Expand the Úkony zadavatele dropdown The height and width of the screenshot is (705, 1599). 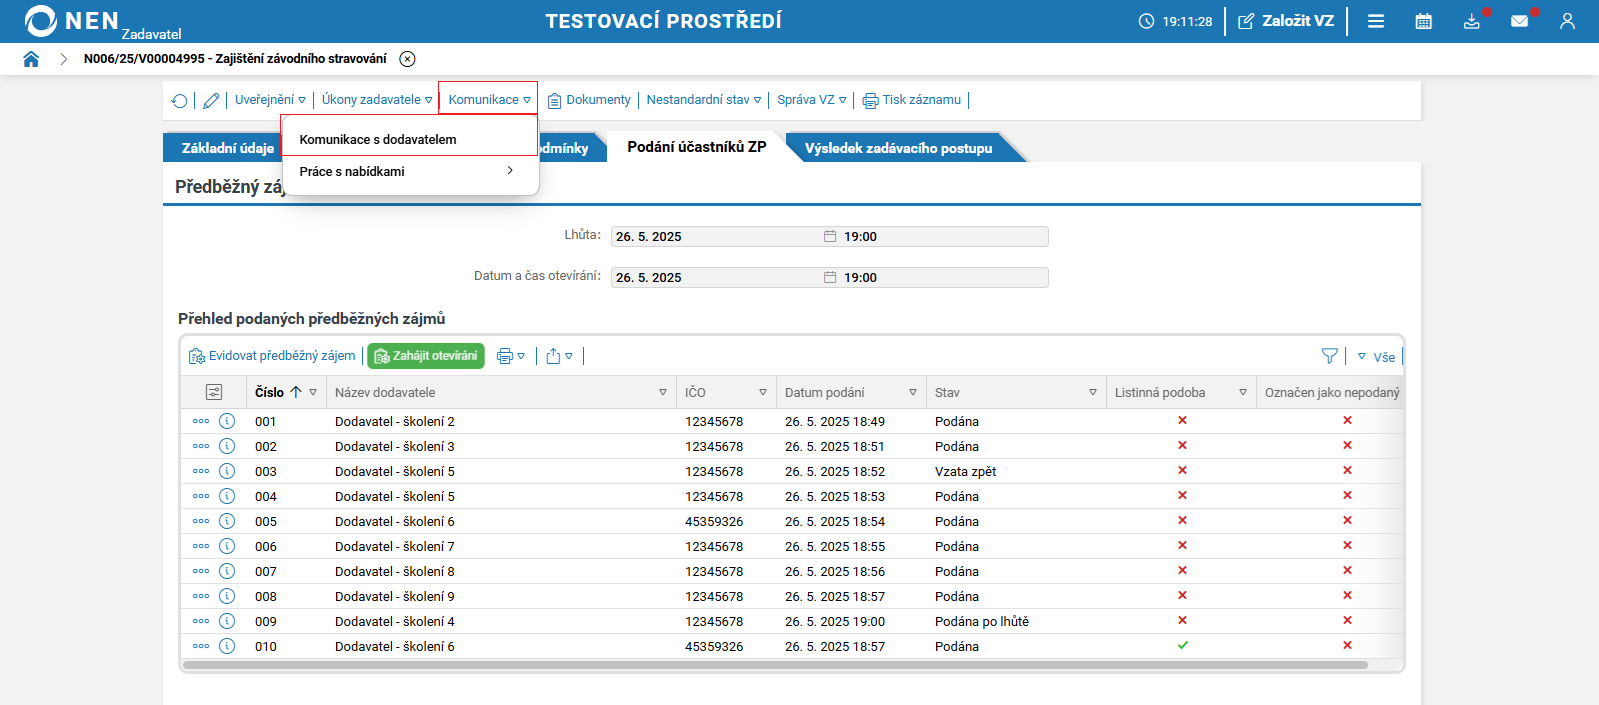click(377, 100)
